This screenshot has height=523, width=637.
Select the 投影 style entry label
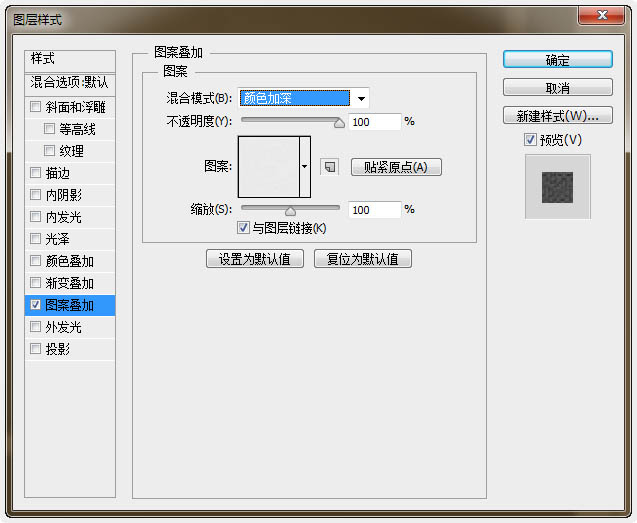pyautogui.click(x=57, y=349)
